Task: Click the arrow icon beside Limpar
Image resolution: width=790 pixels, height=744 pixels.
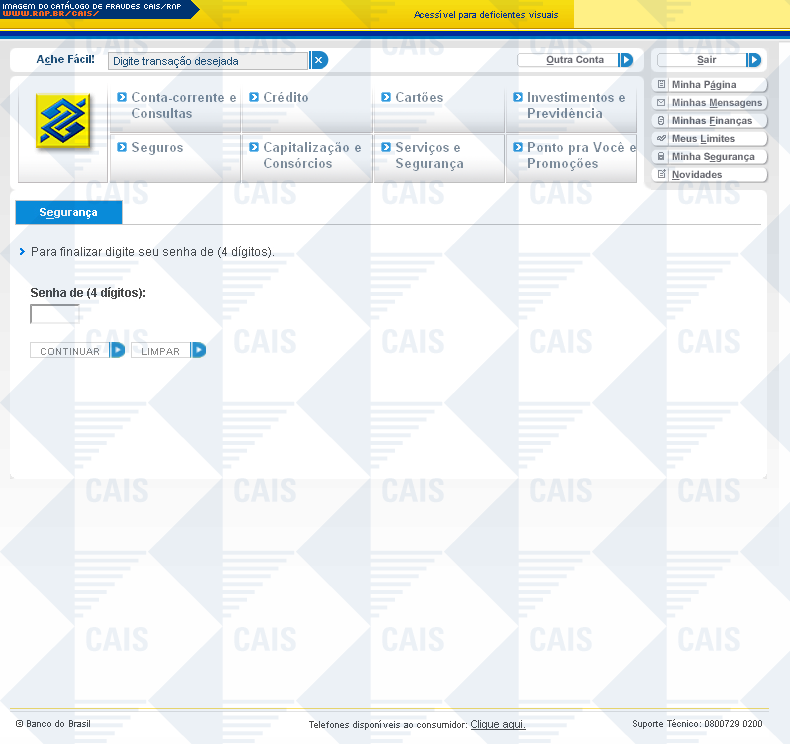Action: point(198,350)
